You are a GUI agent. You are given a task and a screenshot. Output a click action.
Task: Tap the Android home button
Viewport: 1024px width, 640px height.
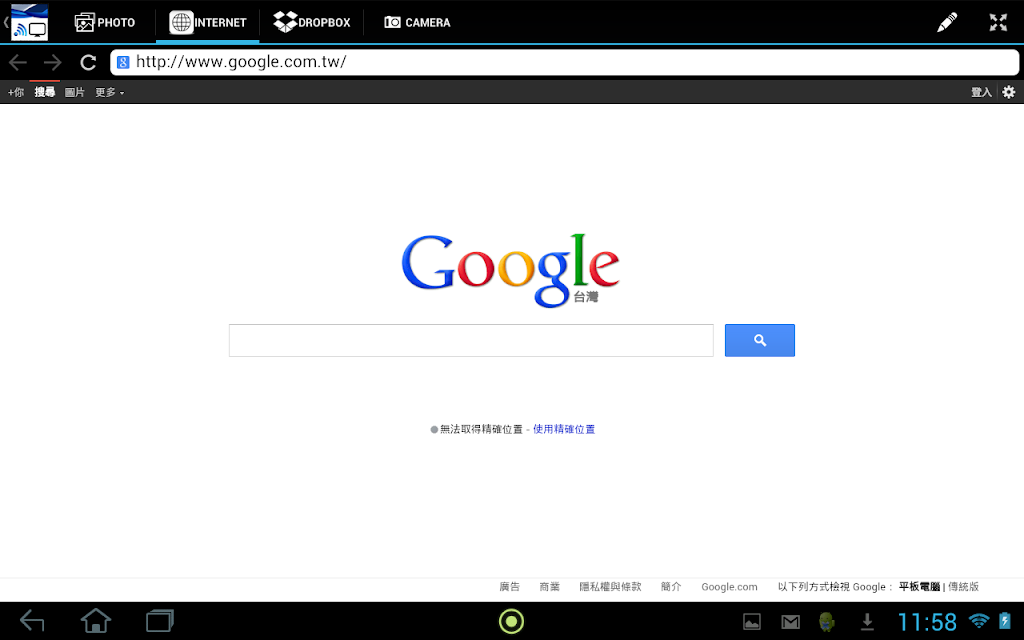coord(95,620)
